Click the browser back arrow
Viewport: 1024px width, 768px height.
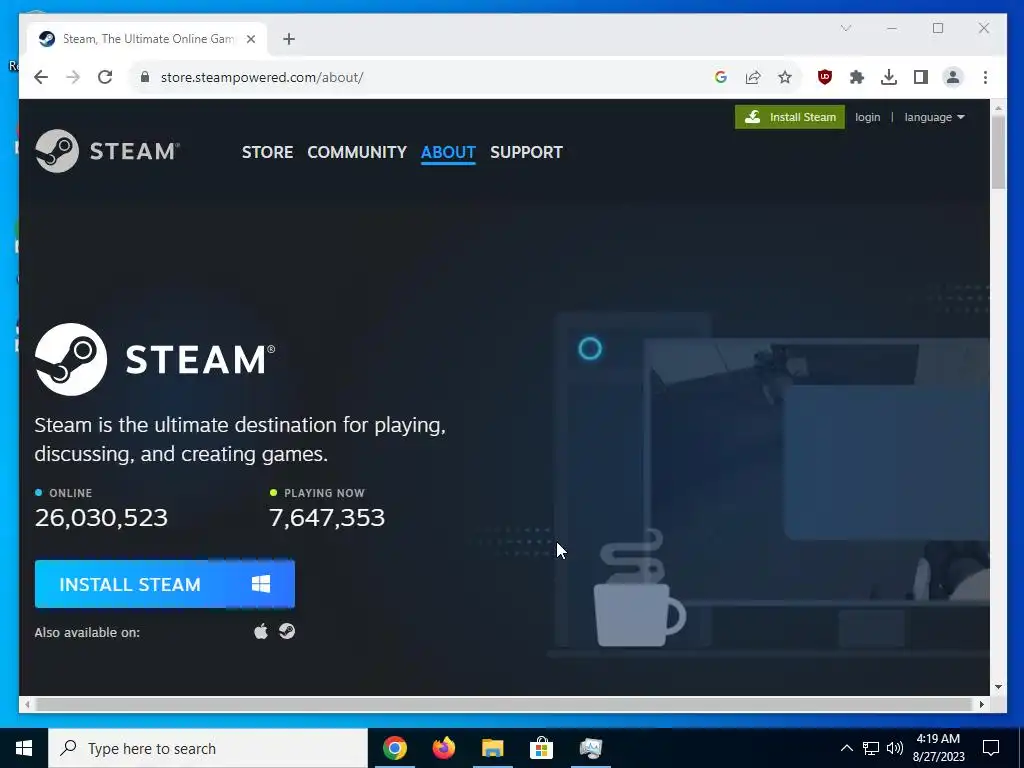(41, 77)
